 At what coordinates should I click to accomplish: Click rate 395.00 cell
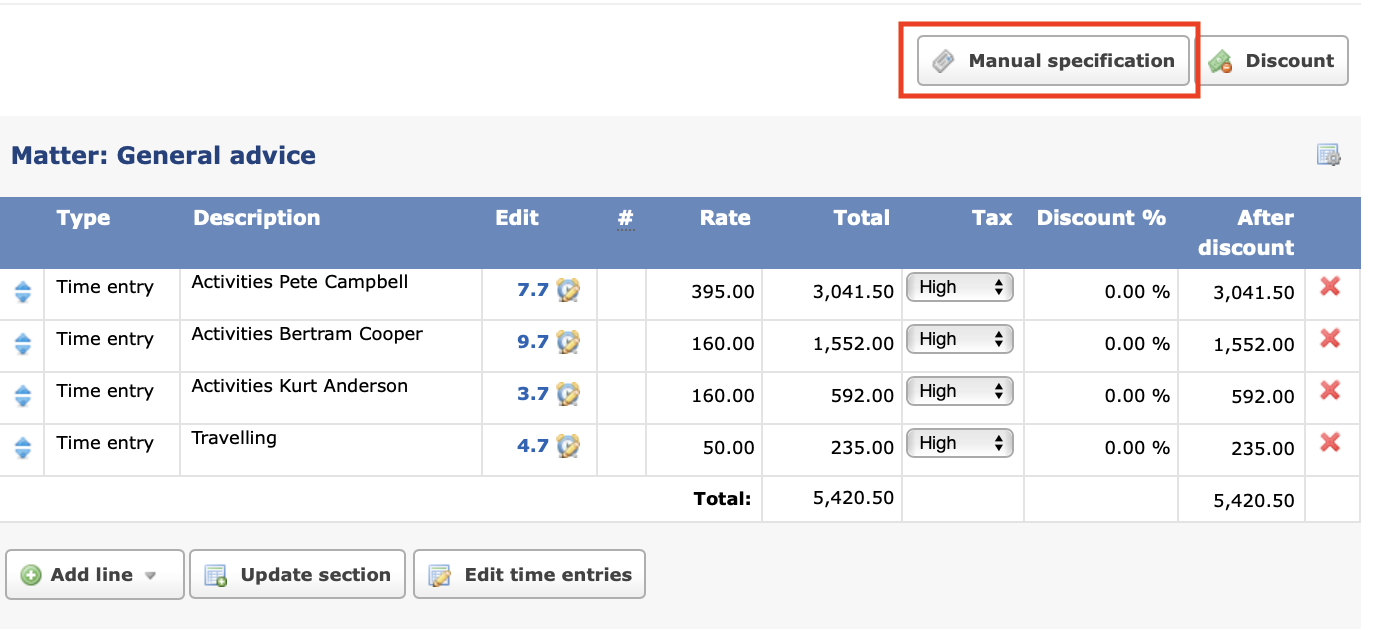(x=723, y=292)
